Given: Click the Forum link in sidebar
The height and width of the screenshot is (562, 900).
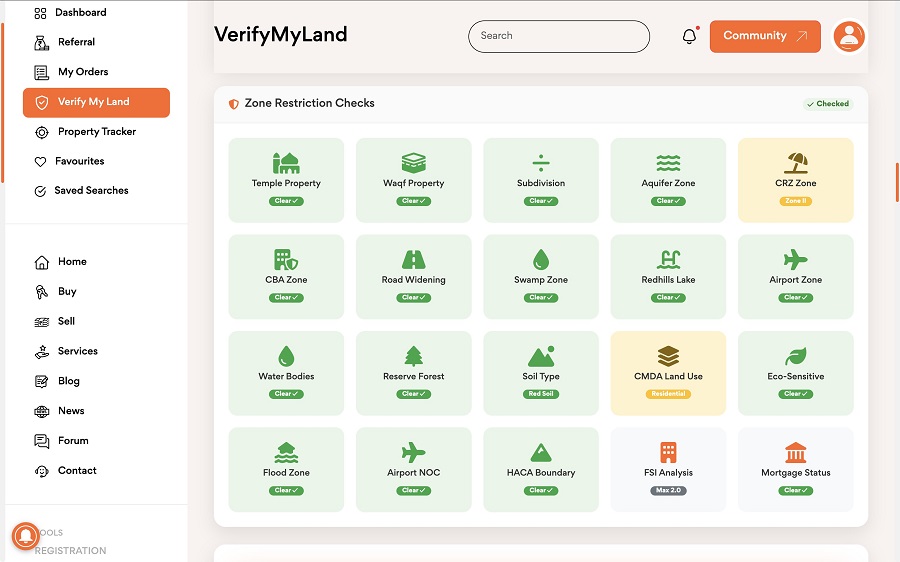Looking at the screenshot, I should 73,441.
